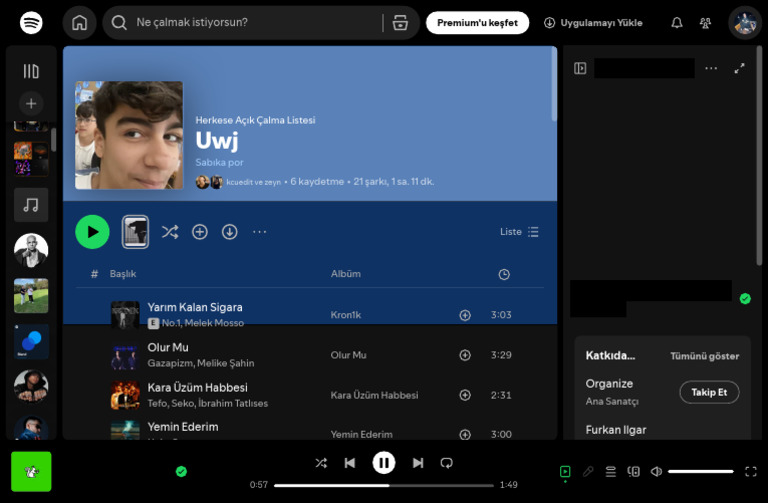Open the playlist preview thumbnail beside play button
The height and width of the screenshot is (503, 768).
point(135,232)
